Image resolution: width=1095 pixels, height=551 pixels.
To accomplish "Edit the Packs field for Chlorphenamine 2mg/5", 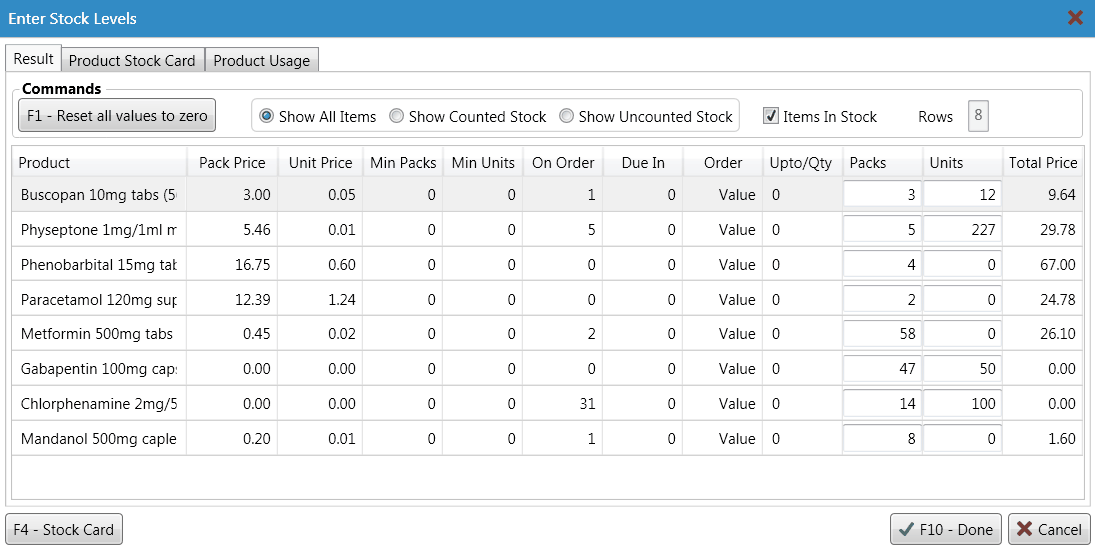I will point(883,404).
